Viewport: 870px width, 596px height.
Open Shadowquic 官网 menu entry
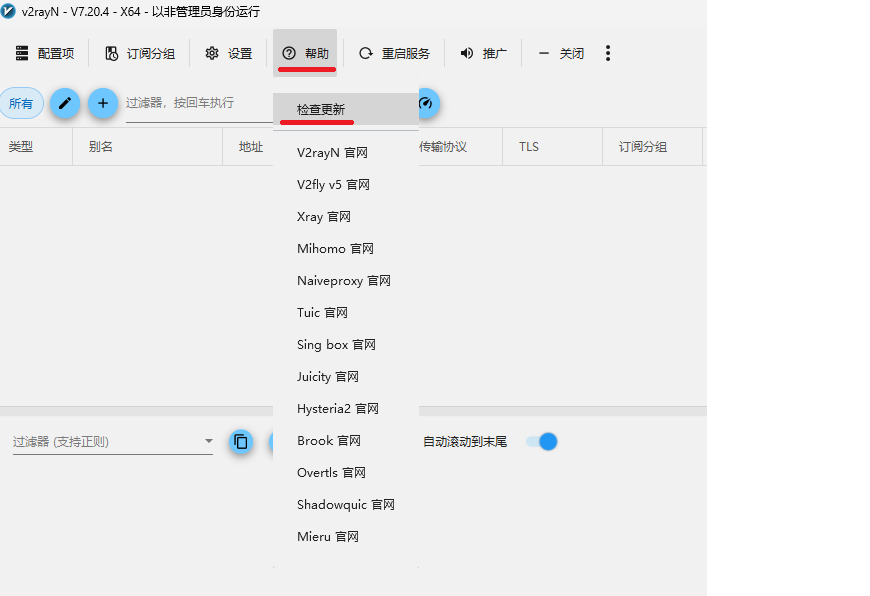[x=346, y=505]
